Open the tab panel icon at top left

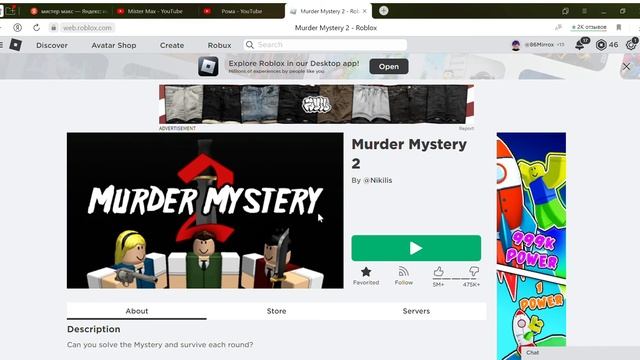(10, 11)
